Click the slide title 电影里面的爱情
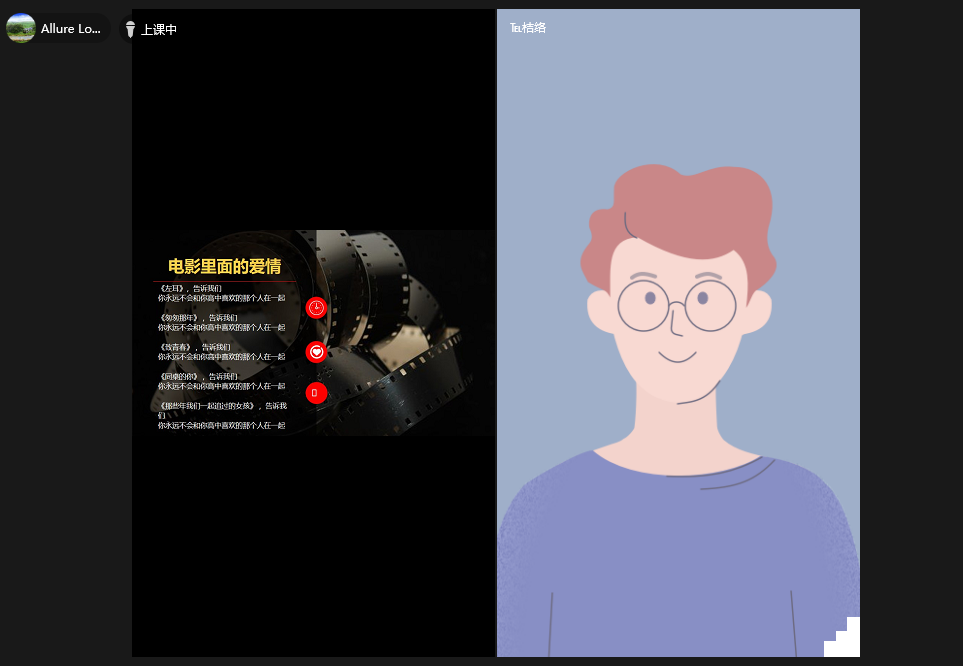 click(x=224, y=266)
